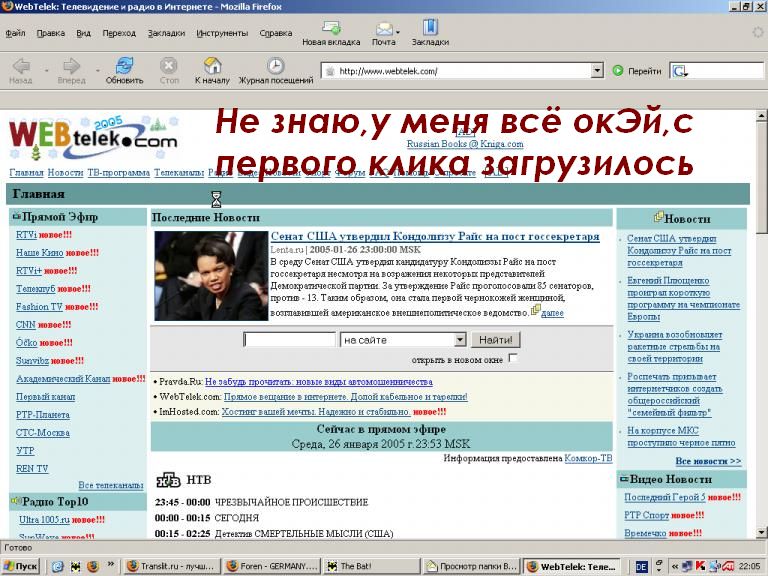Screen dimensions: 768x576
Task: Click the Пуск start button
Action: [x=21, y=566]
